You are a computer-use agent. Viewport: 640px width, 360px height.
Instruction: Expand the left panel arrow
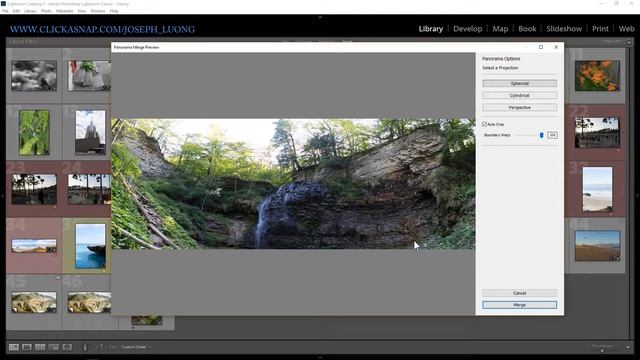tap(2, 196)
